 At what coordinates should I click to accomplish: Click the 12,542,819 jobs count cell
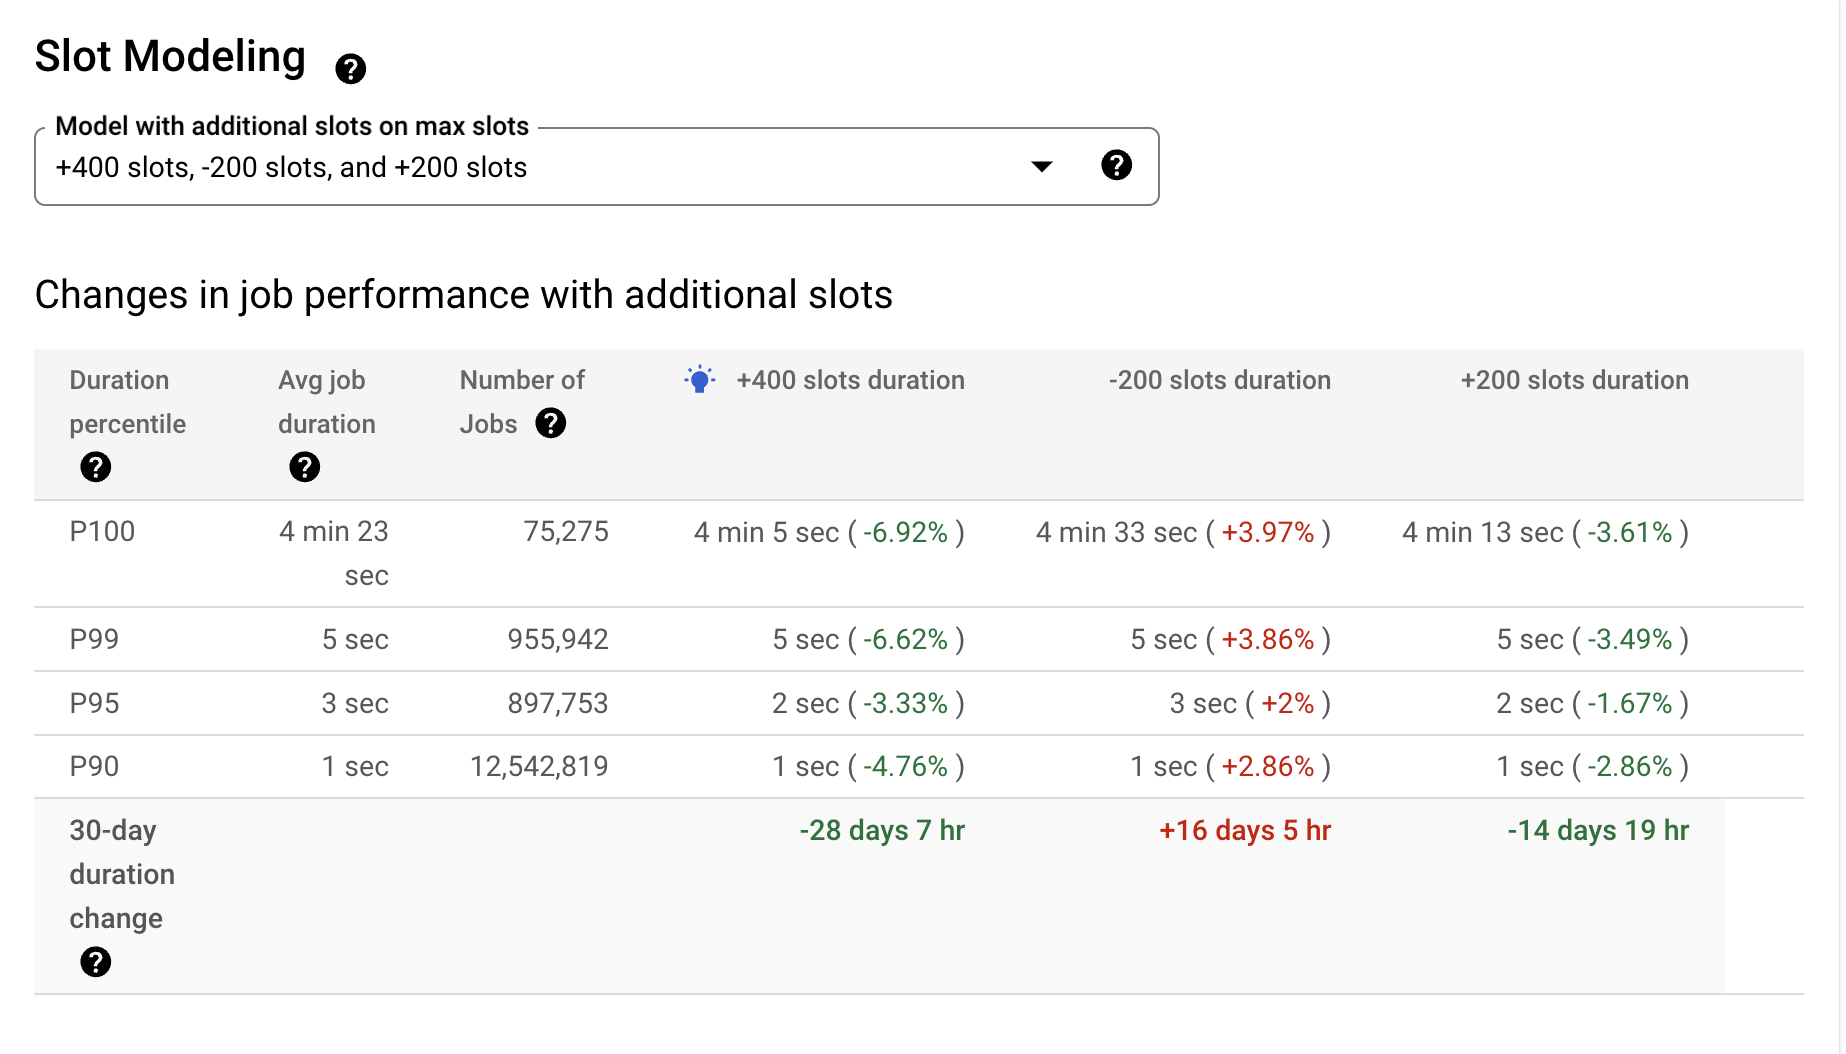coord(539,766)
